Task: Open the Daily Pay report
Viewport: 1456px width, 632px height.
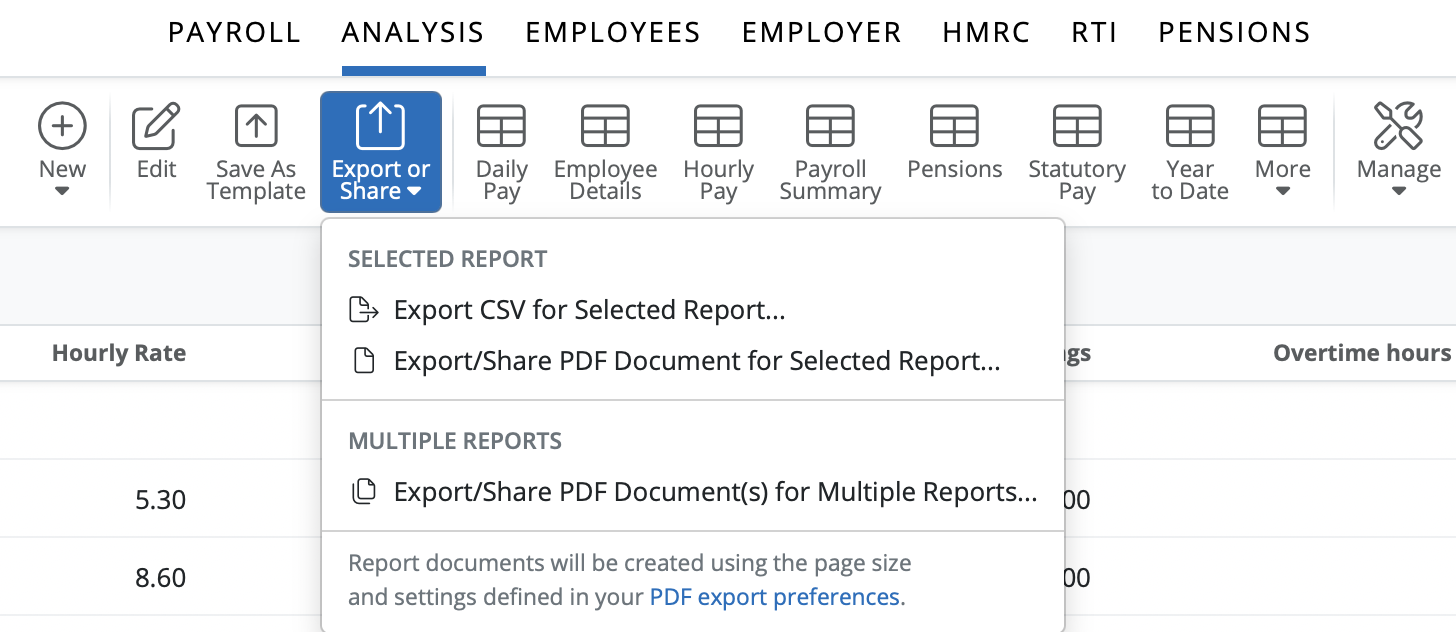Action: (x=501, y=127)
